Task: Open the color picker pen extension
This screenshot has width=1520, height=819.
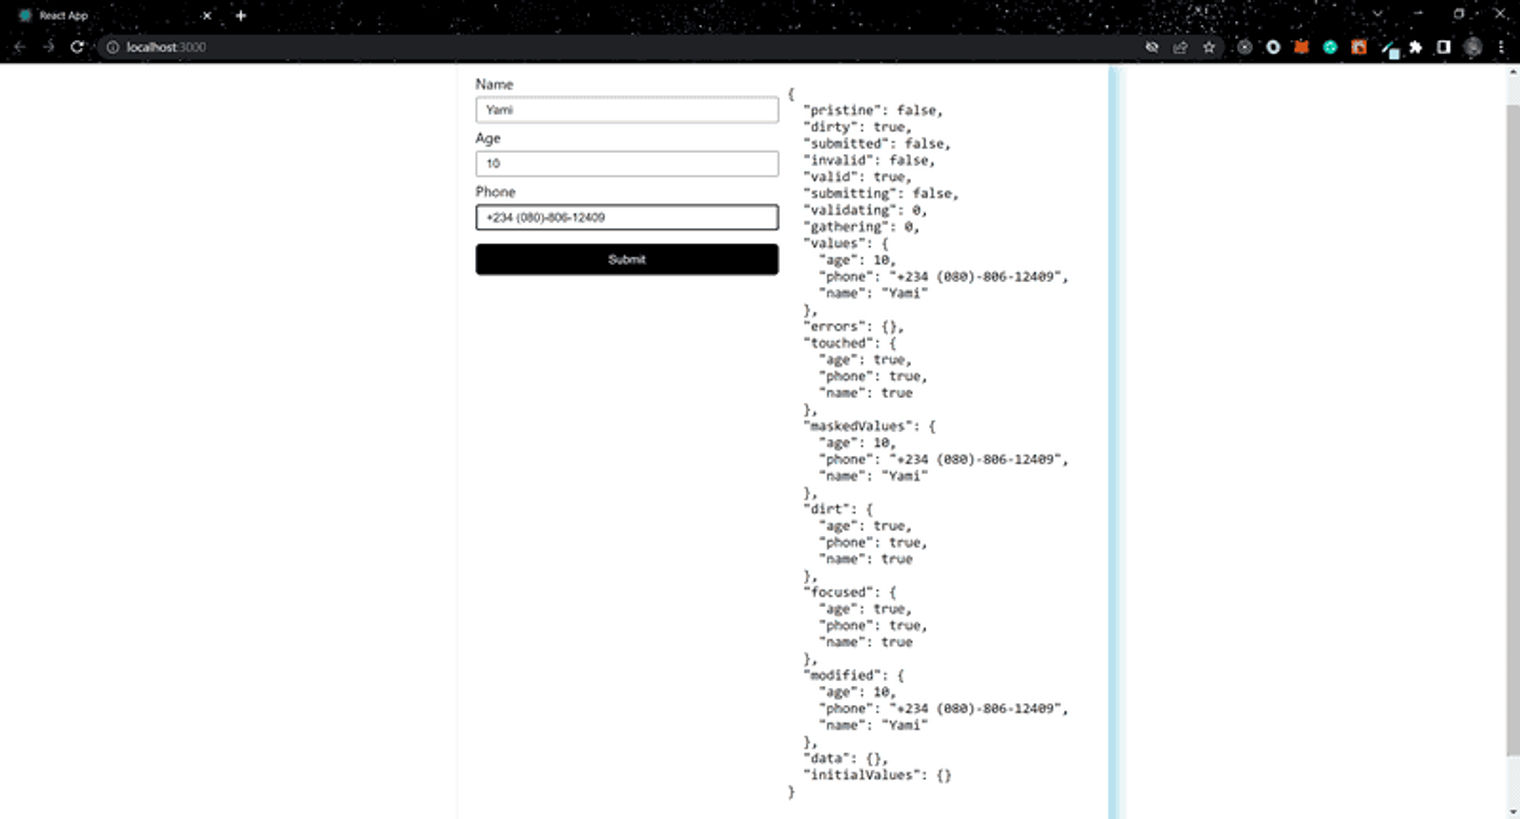Action: click(1389, 48)
